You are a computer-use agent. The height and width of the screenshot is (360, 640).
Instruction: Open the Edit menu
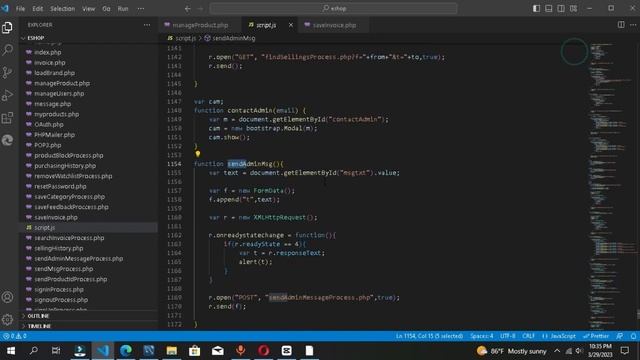click(38, 9)
